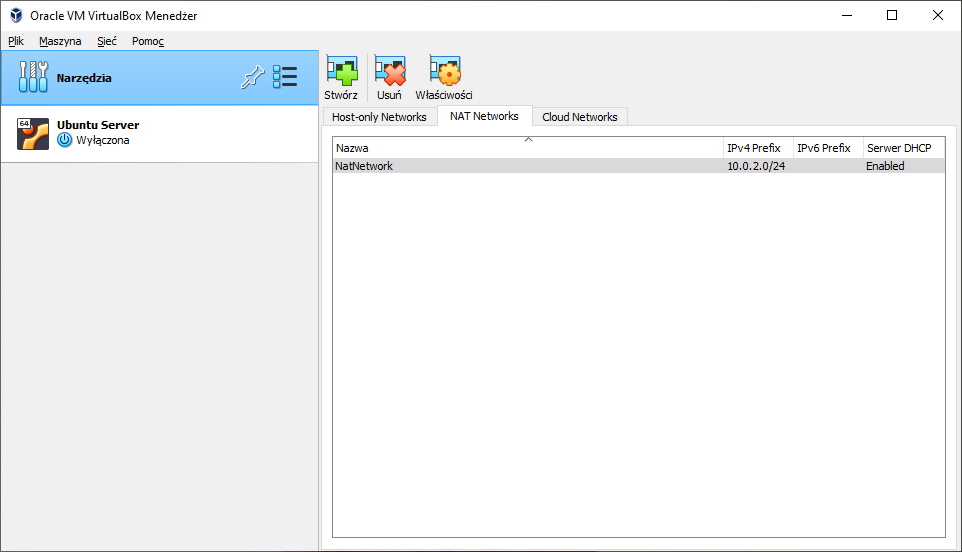Sort by the Serwer DHCP column header
Image resolution: width=962 pixels, height=552 pixels.
(902, 148)
